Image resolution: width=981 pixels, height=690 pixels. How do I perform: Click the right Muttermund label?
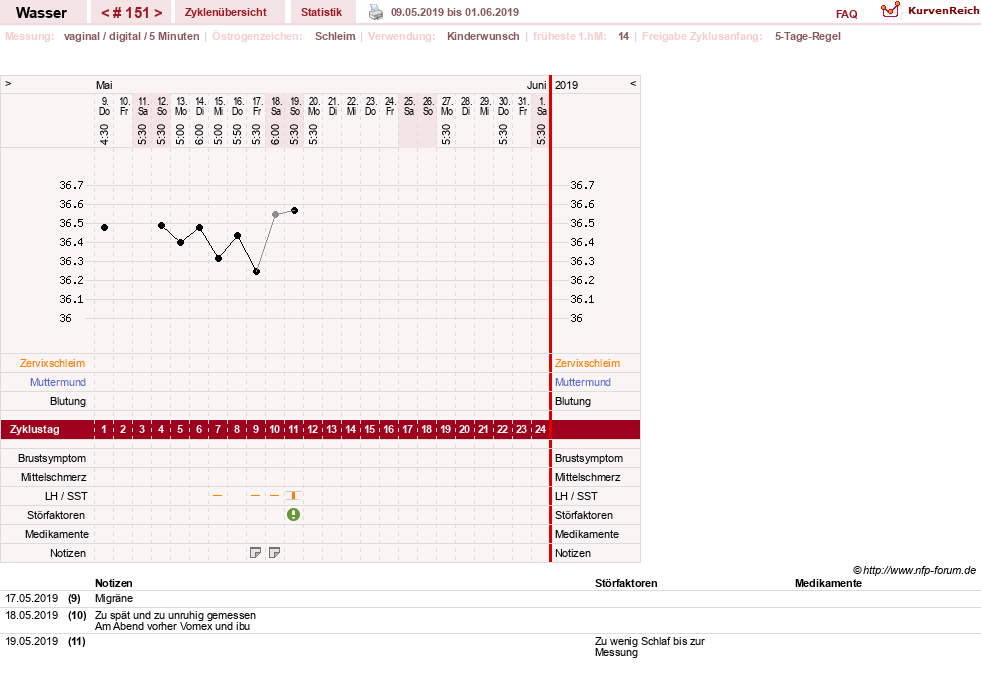[582, 382]
